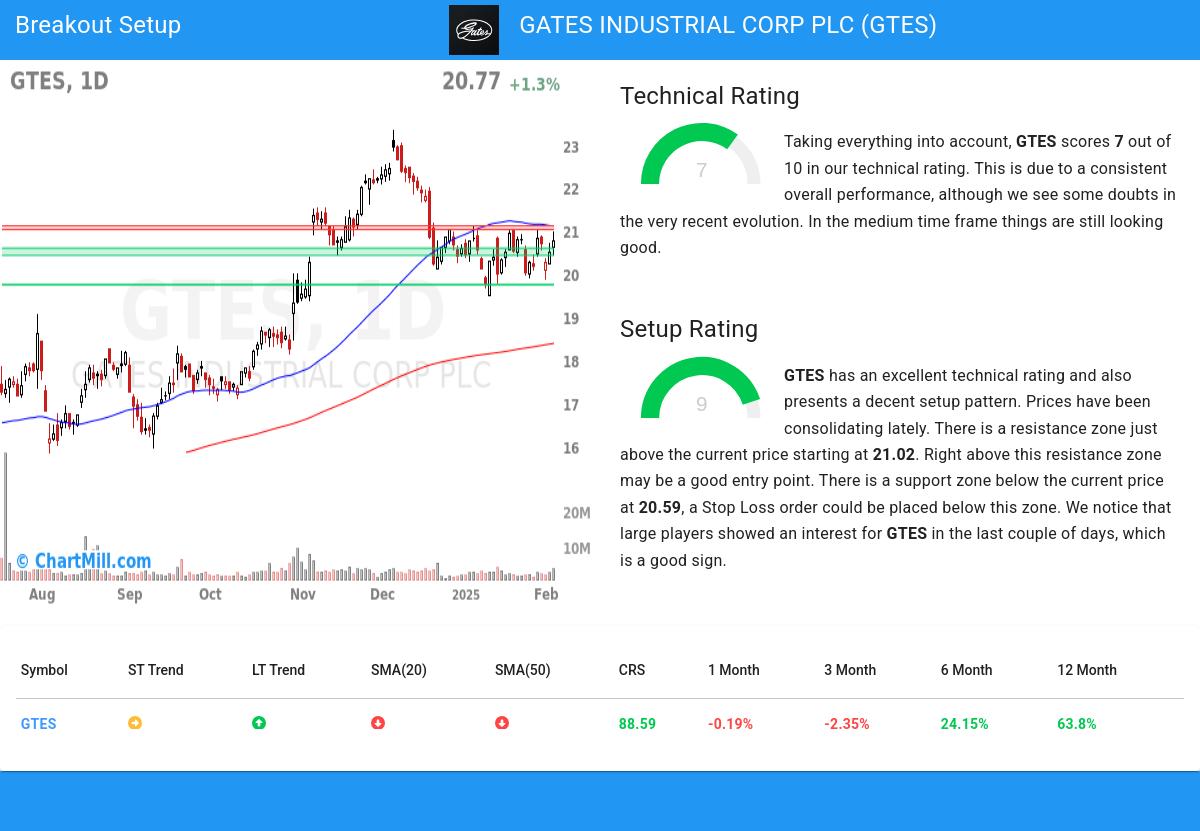This screenshot has width=1200, height=831.
Task: Click the Gates company logo icon
Action: 474,30
